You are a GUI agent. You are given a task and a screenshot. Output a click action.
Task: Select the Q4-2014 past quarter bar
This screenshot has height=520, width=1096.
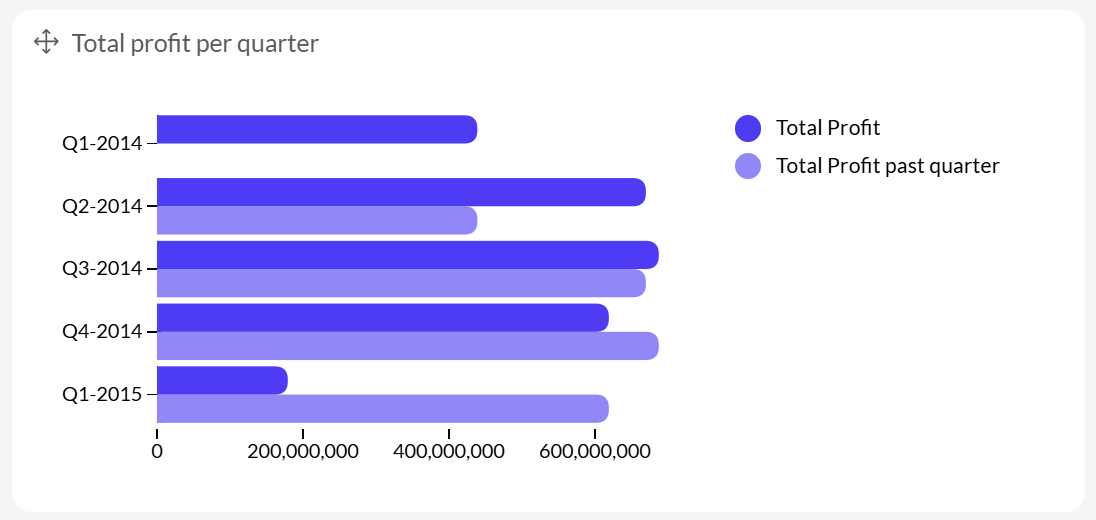point(407,346)
